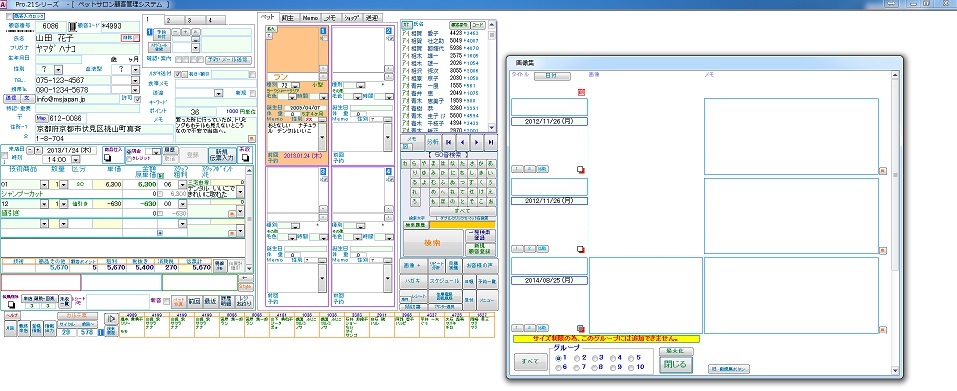
Task: Open the Map for postal code 612-0086
Action: 42,118
